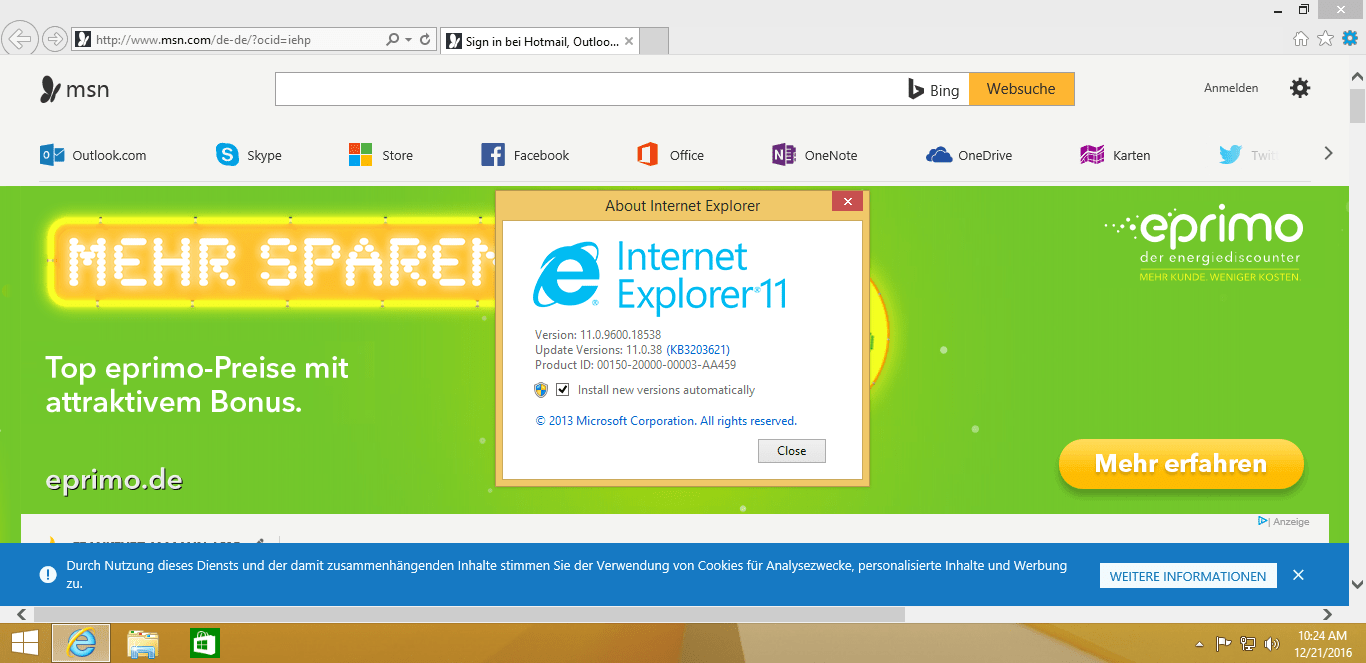Click the 'Mehr erfahren' ad button
Viewport: 1366px width, 663px height.
click(x=1181, y=464)
